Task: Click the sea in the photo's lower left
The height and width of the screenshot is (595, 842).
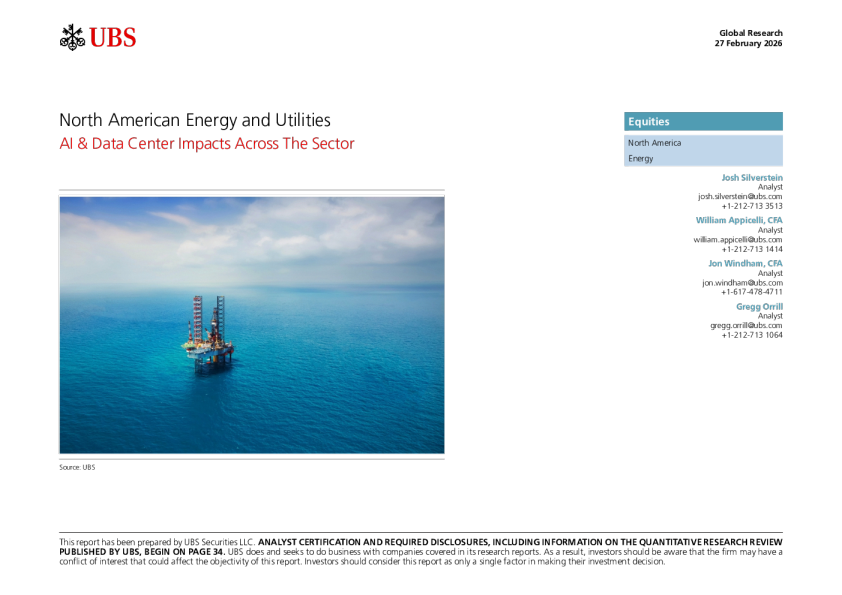Action: [110, 420]
